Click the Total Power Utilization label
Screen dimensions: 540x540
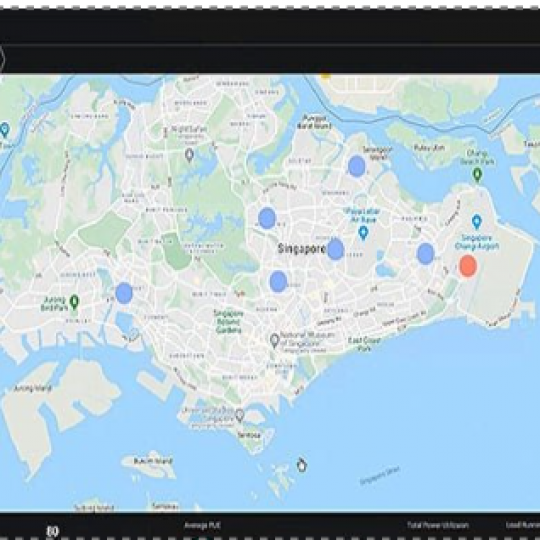438,525
